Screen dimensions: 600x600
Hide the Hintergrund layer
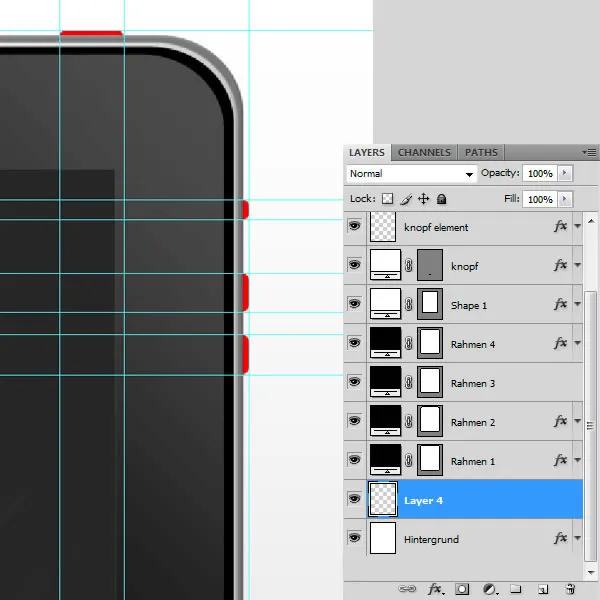[354, 538]
